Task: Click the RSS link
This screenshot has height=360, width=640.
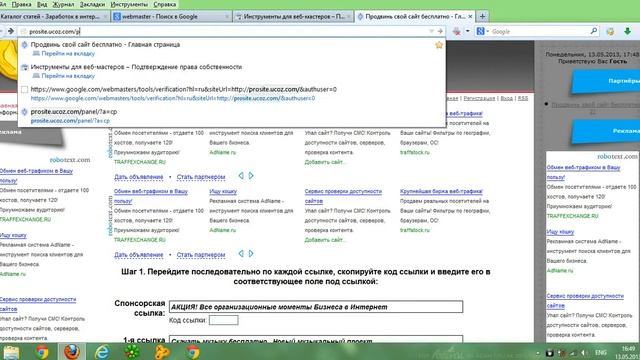Action: point(523,98)
